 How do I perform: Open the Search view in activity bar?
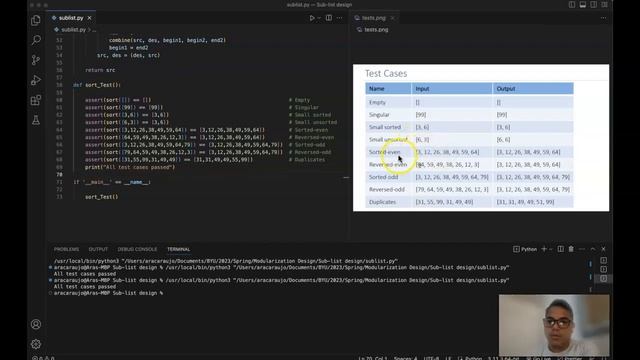36,40
